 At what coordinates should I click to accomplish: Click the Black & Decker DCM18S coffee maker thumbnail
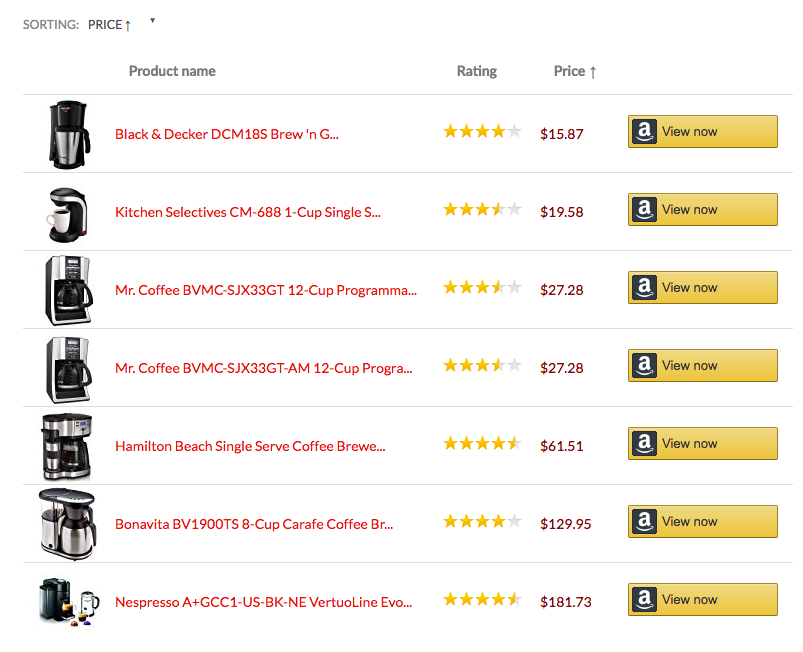(x=67, y=134)
